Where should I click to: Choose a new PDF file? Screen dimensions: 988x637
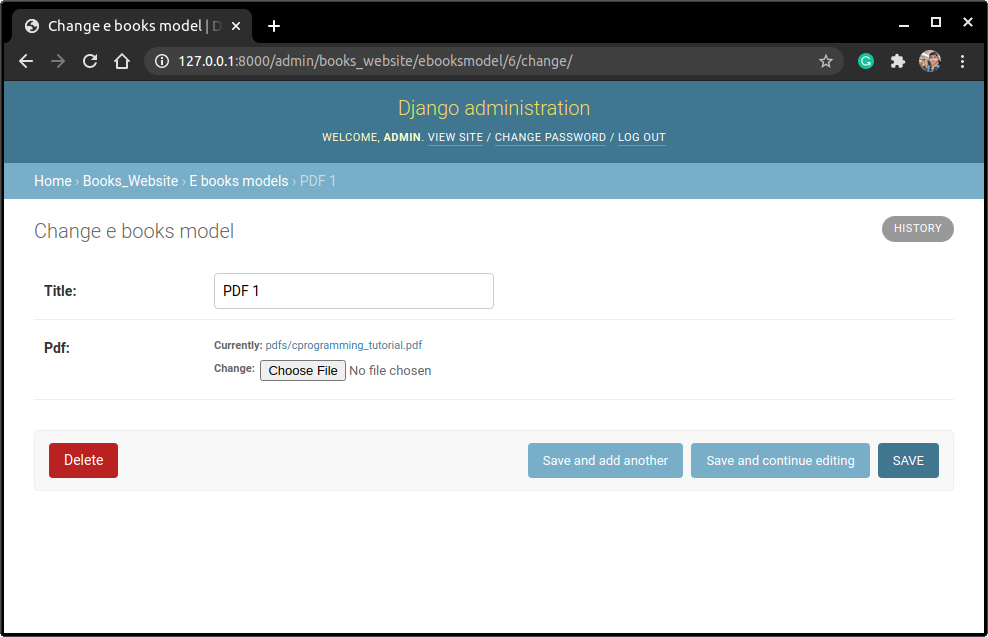click(302, 370)
